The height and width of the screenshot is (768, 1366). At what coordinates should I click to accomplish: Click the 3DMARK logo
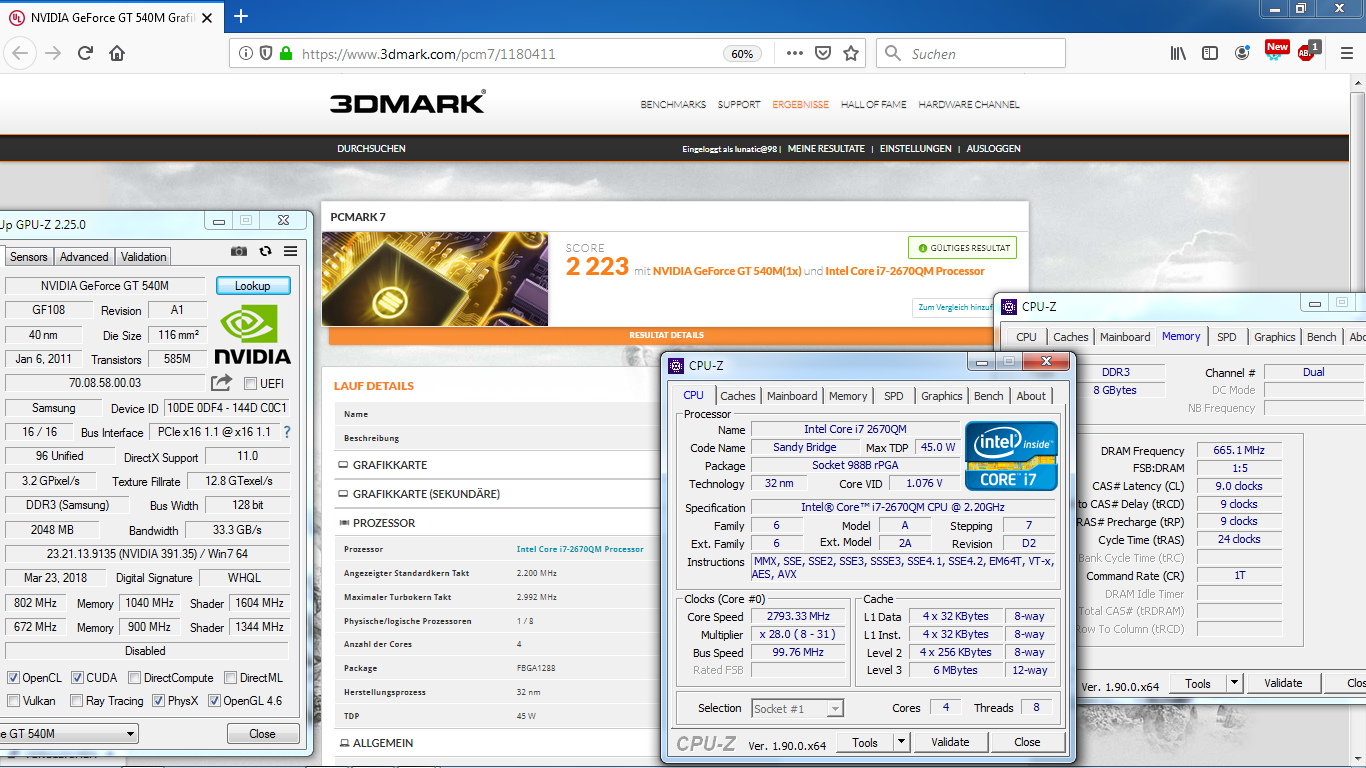[407, 102]
